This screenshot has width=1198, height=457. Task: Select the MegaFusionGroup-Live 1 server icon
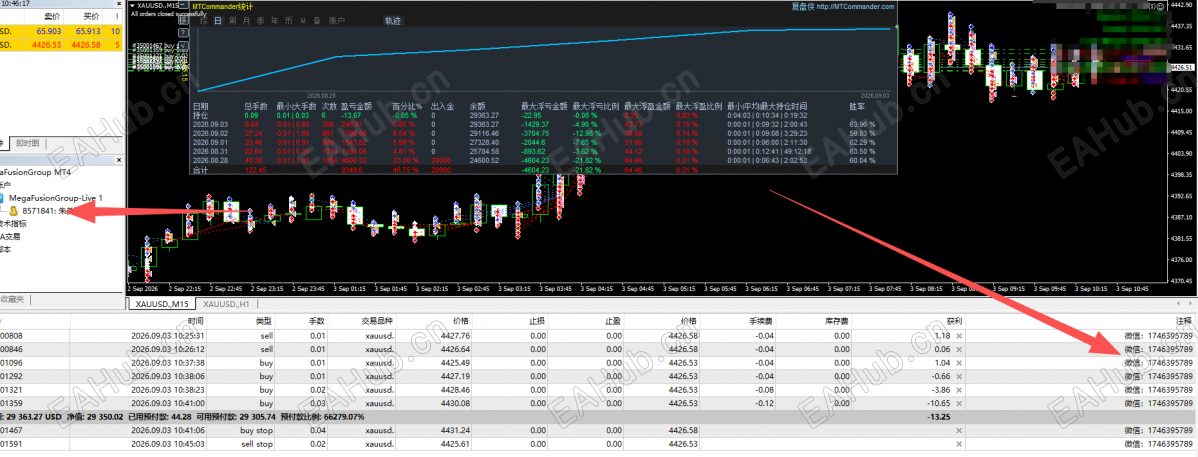(x=2, y=198)
